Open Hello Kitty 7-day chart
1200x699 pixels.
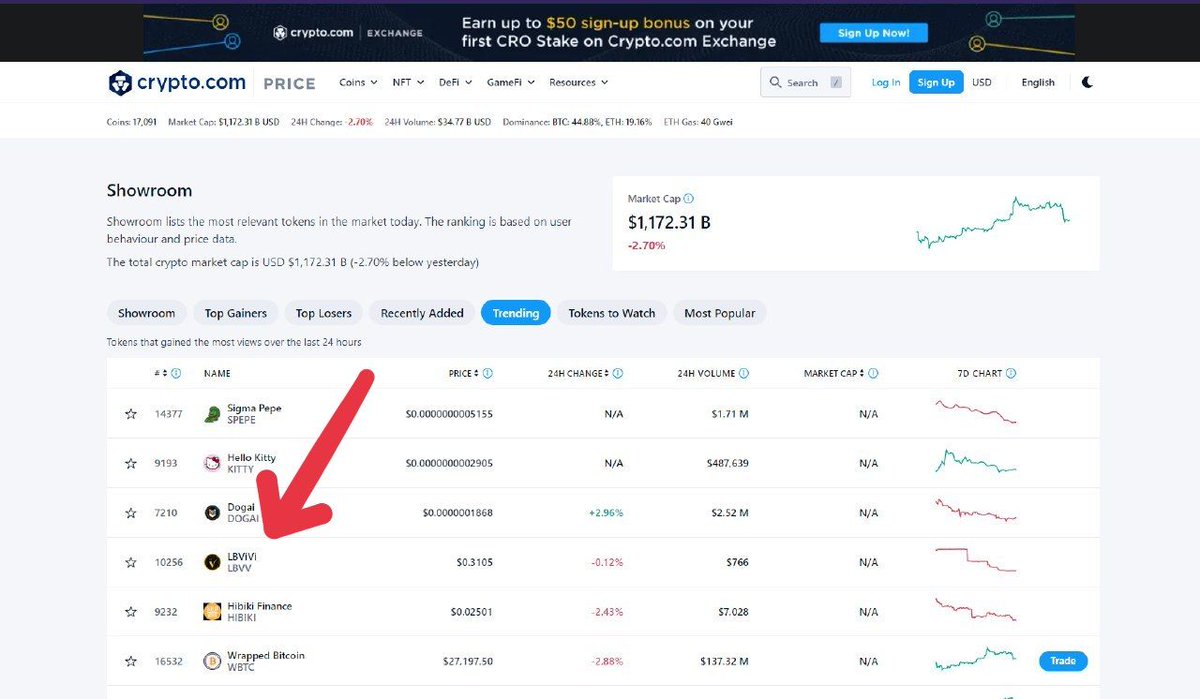pyautogui.click(x=976, y=462)
